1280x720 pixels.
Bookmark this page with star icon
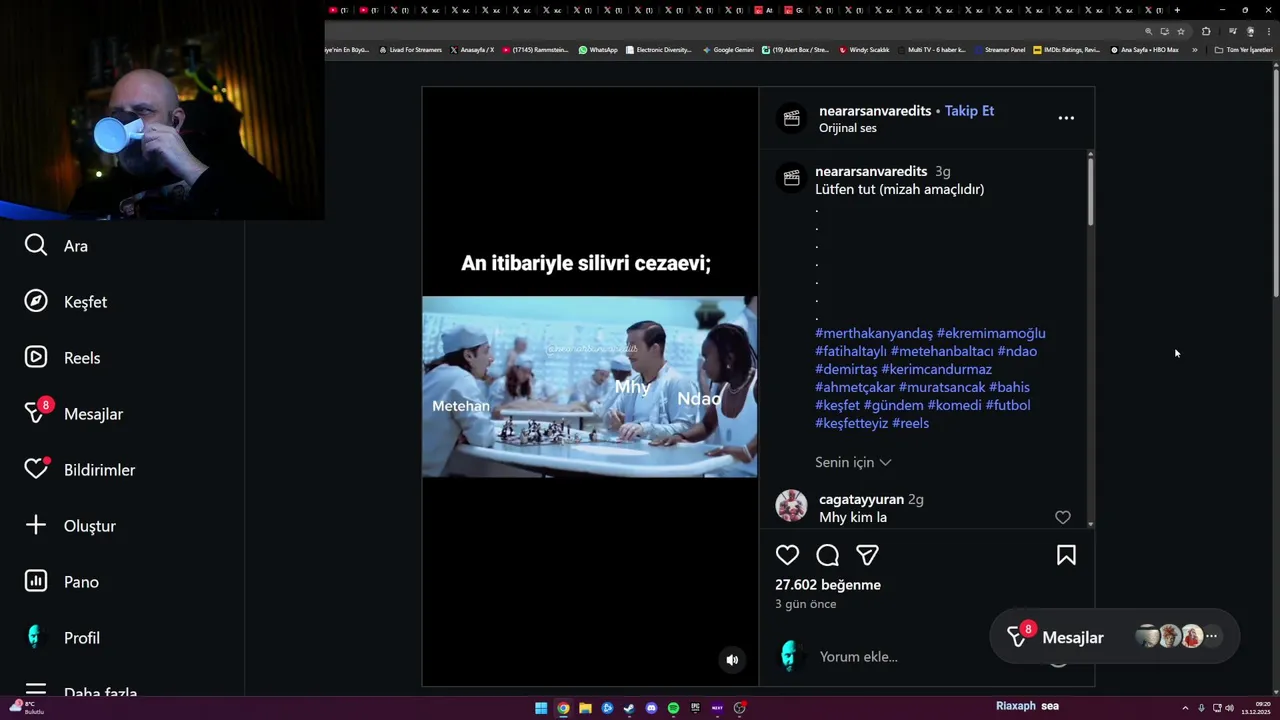(1181, 31)
